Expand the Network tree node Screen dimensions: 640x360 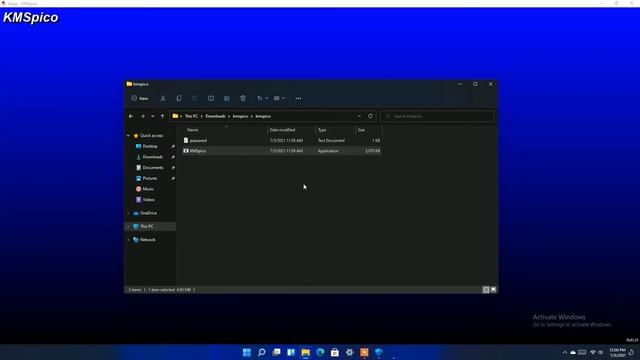click(x=129, y=240)
